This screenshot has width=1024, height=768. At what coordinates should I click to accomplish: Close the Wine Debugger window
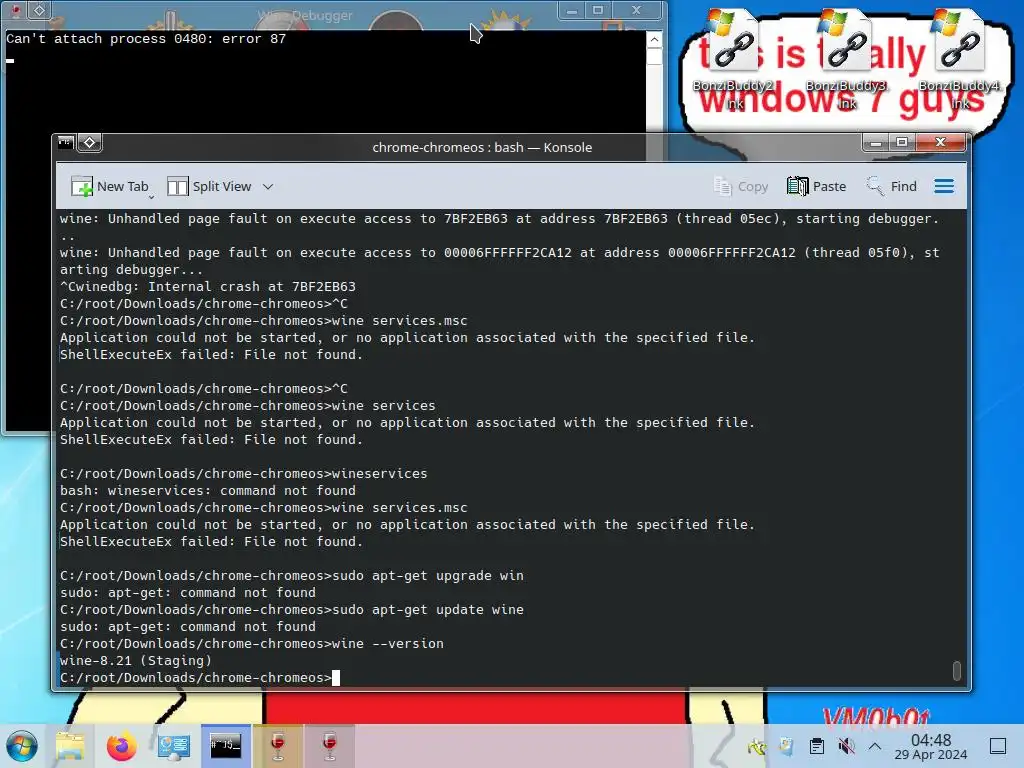[x=636, y=10]
